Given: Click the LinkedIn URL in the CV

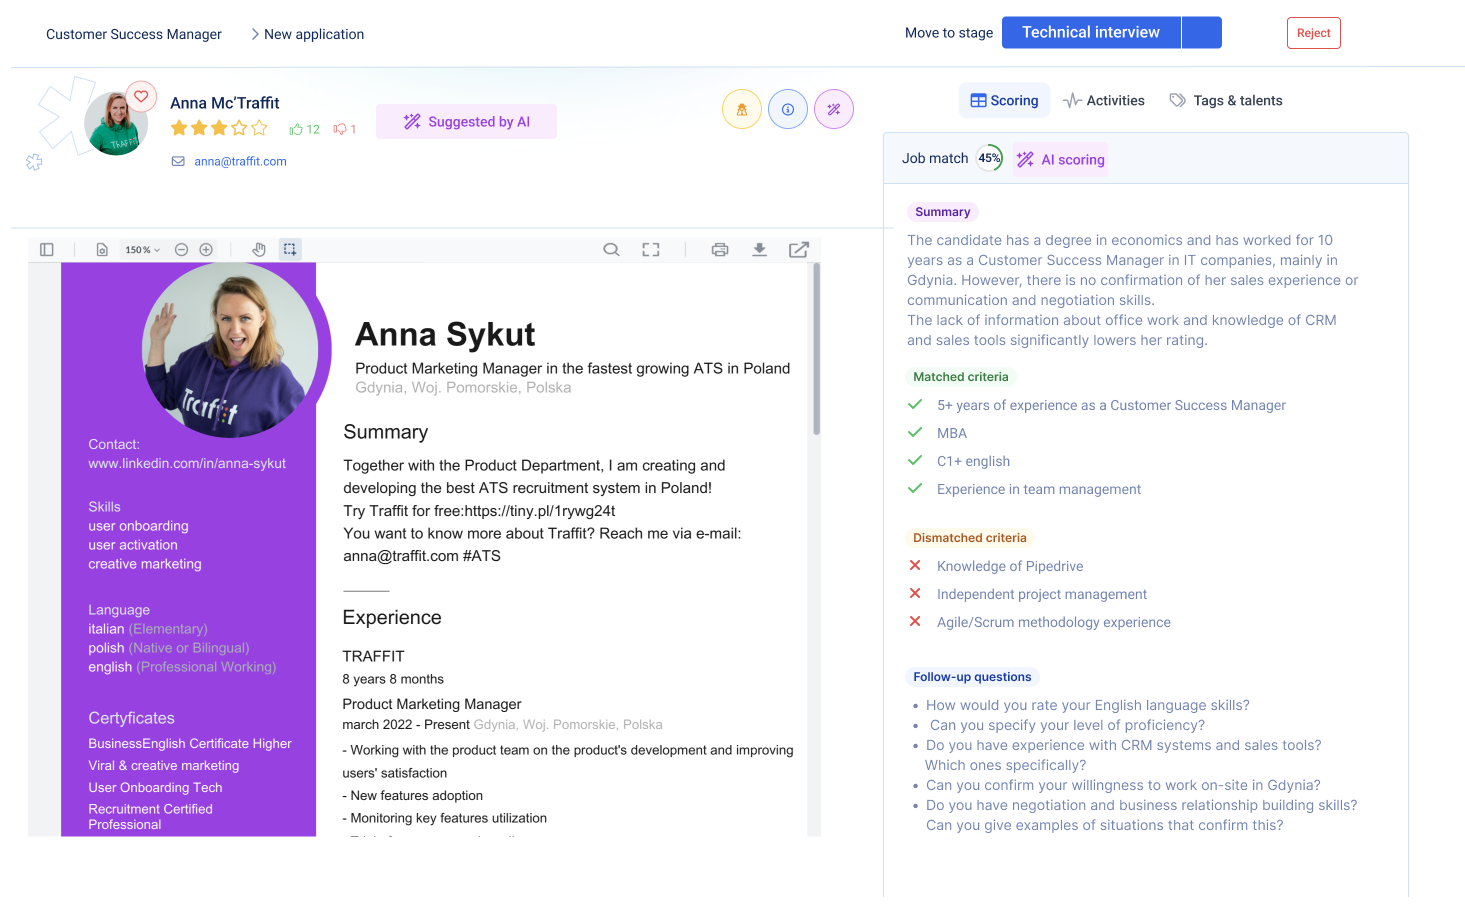Looking at the screenshot, I should 187,464.
